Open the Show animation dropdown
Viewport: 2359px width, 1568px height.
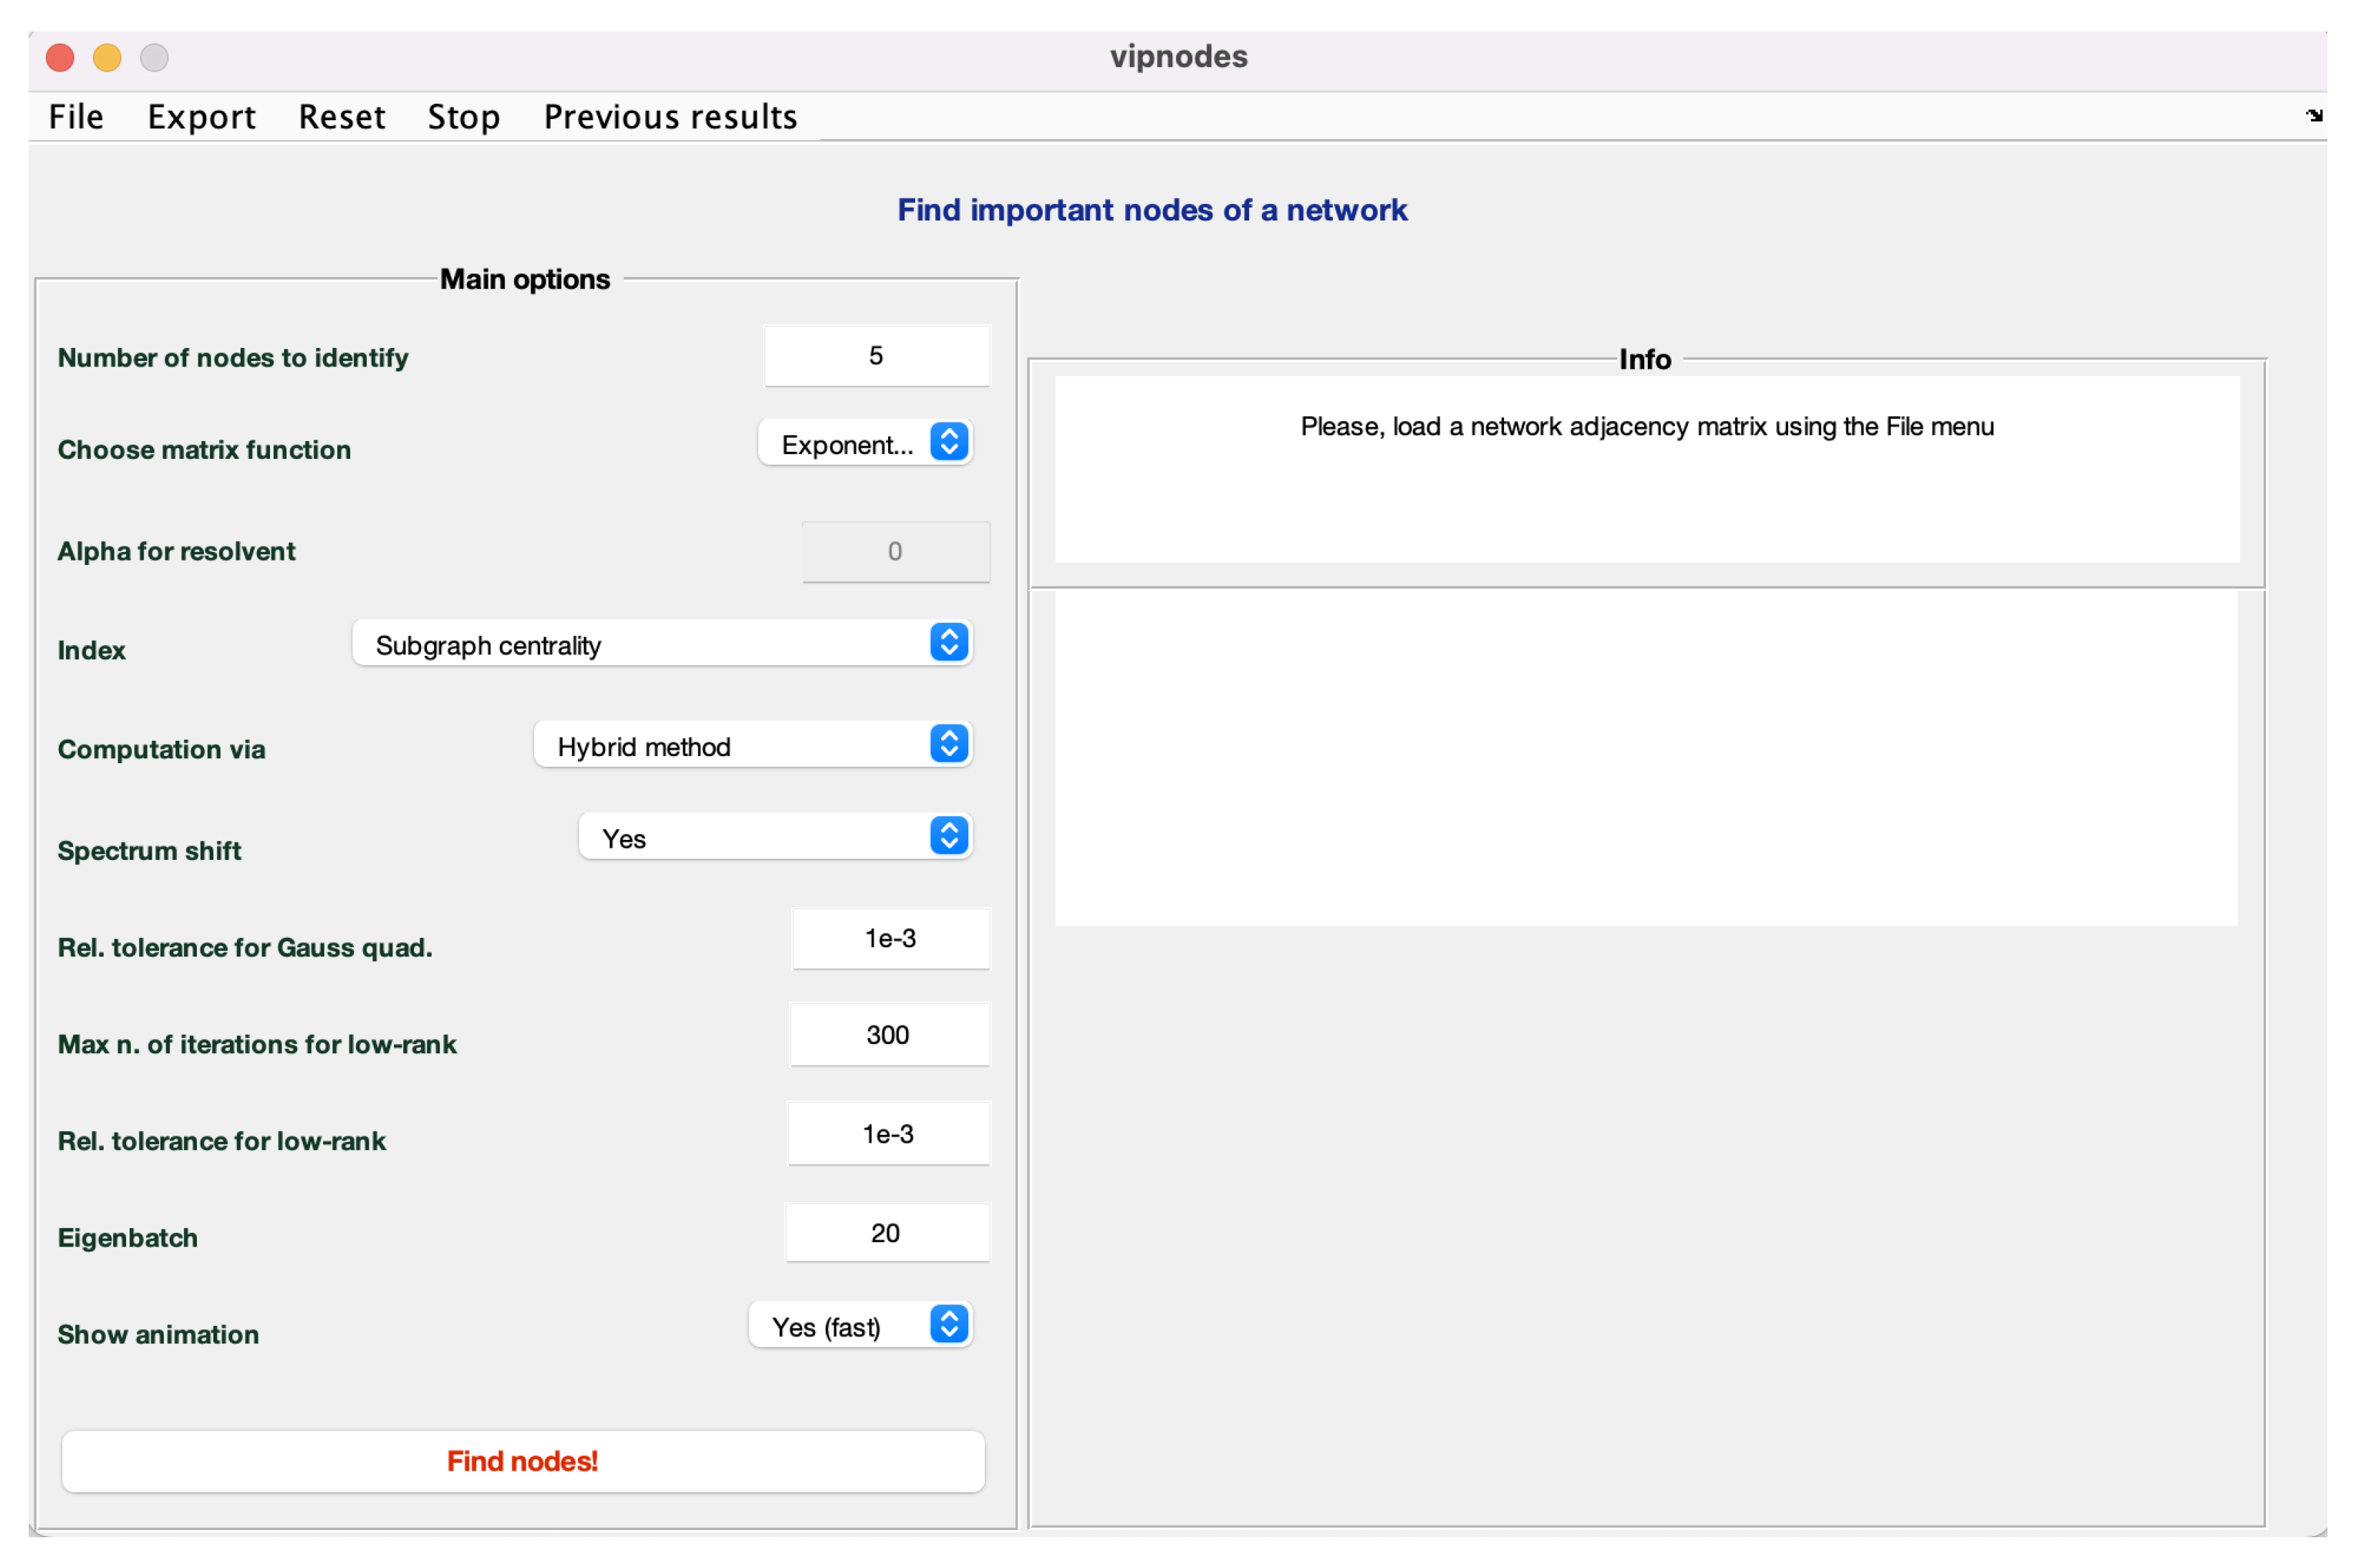point(860,1326)
